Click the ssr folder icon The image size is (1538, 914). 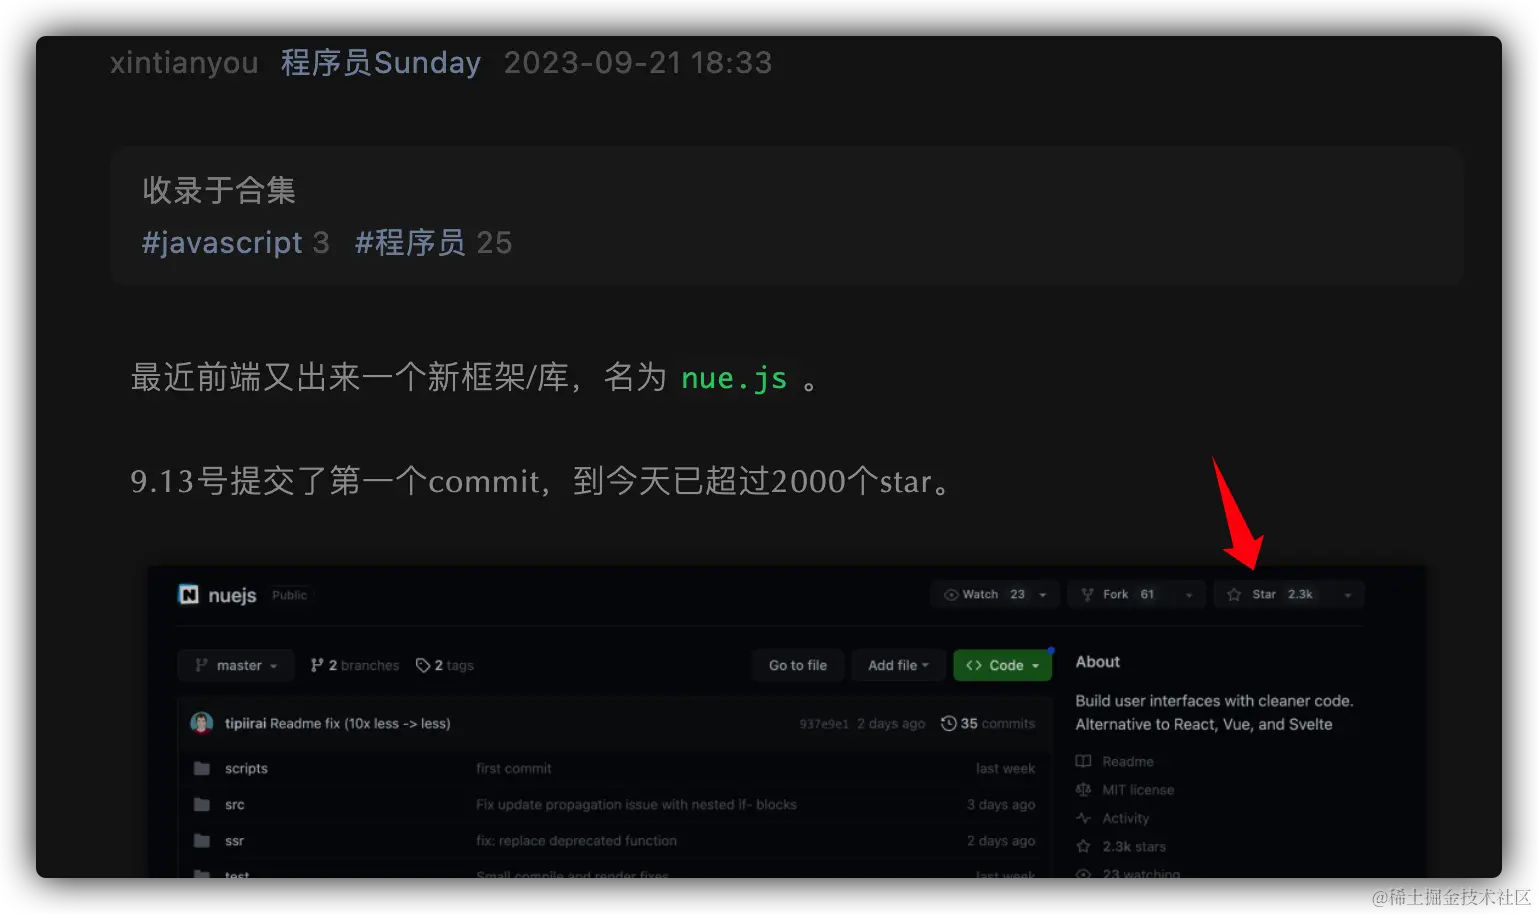(202, 841)
